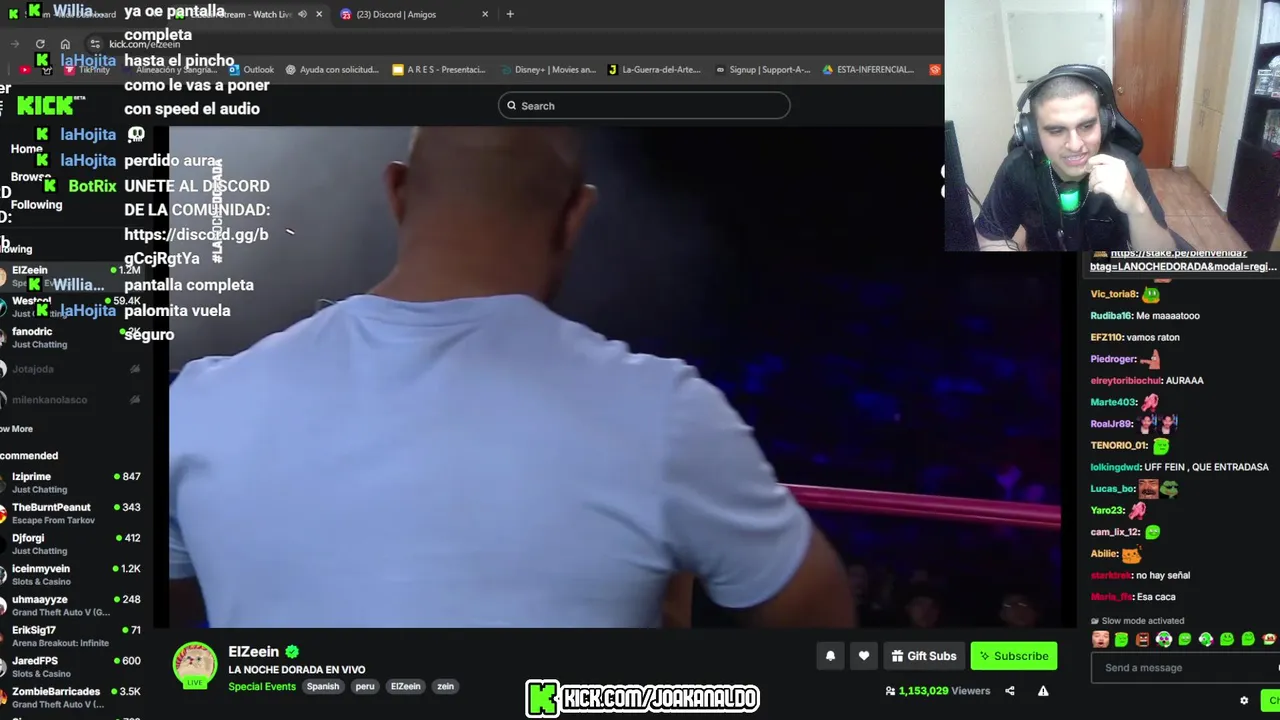Open Iziprime recommended channel
The height and width of the screenshot is (720, 1280).
[x=70, y=483]
